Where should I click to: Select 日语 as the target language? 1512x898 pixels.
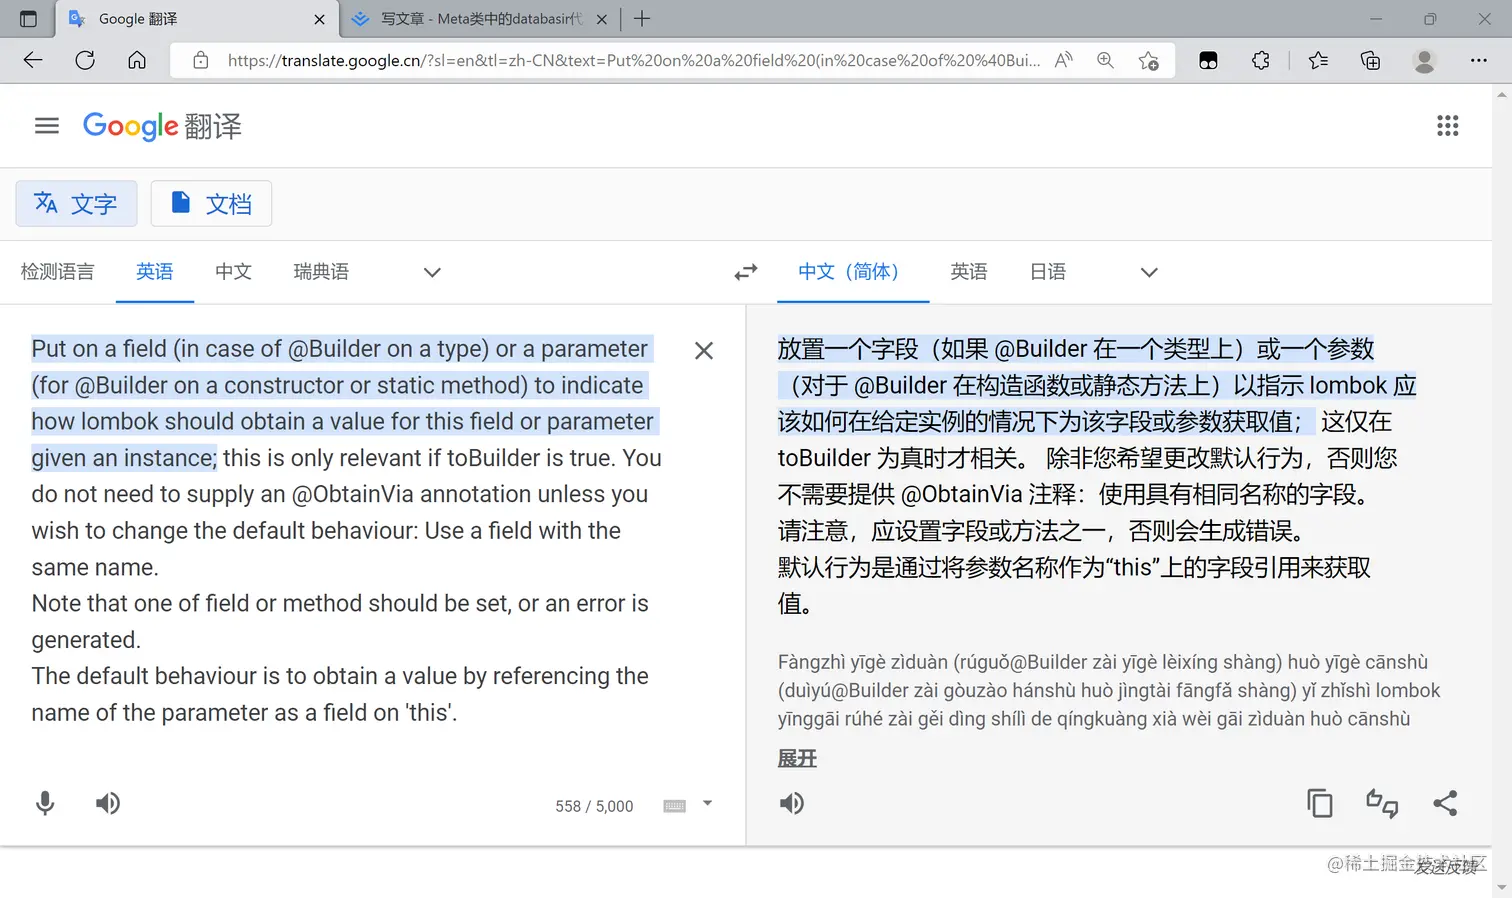pos(1048,272)
